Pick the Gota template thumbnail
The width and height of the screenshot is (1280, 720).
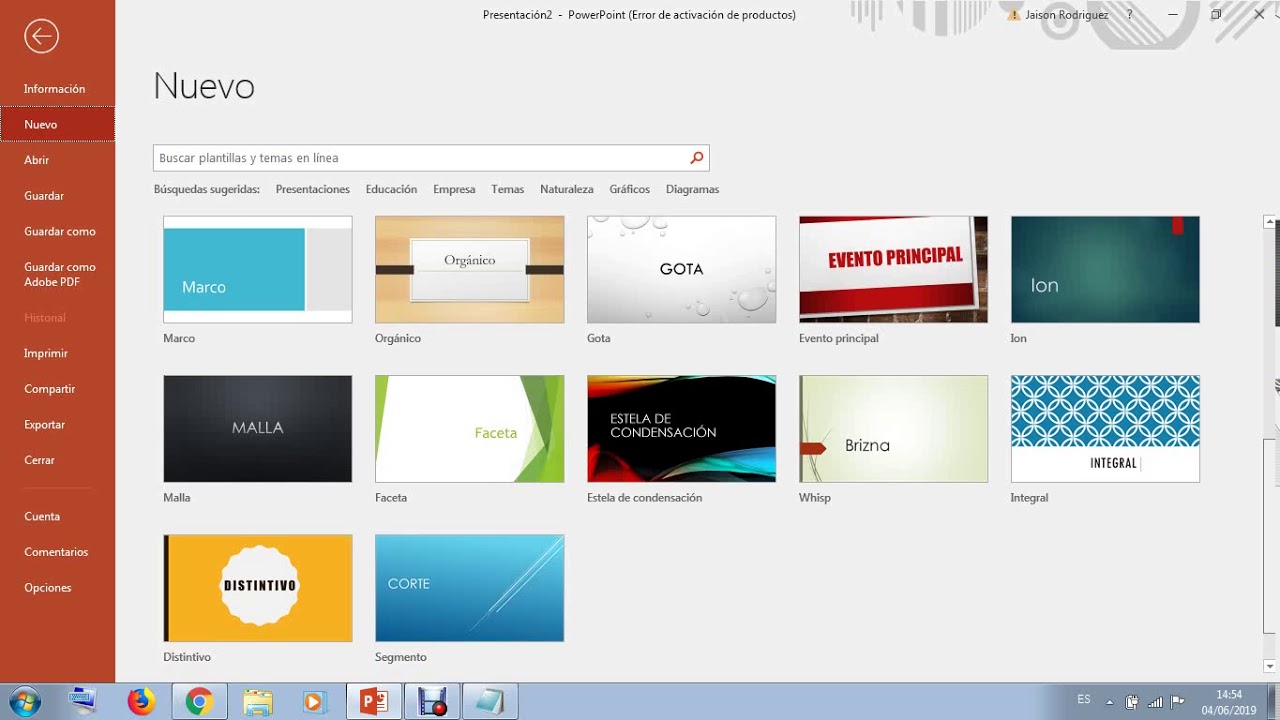pos(682,269)
